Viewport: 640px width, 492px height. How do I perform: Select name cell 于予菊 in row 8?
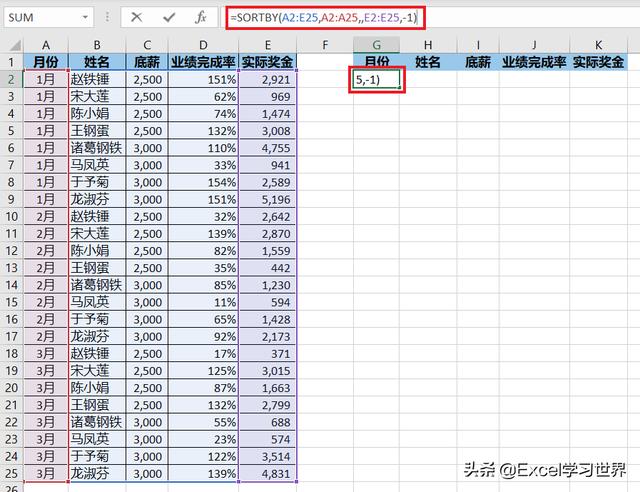click(97, 182)
